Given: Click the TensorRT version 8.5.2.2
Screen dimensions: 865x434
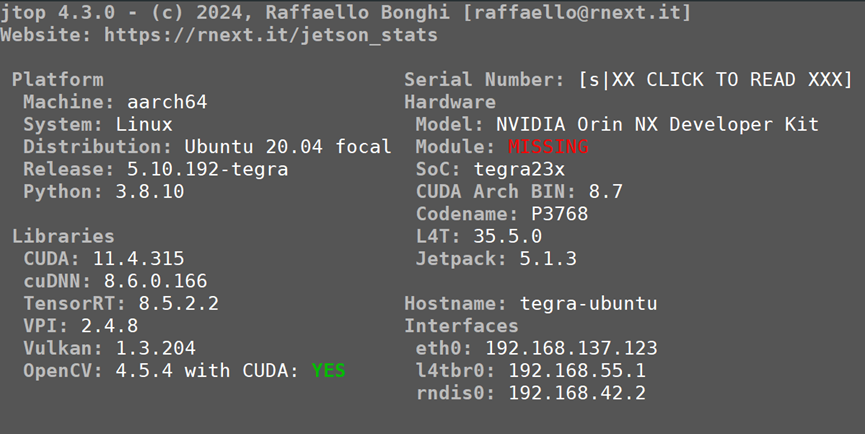Looking at the screenshot, I should tap(179, 303).
